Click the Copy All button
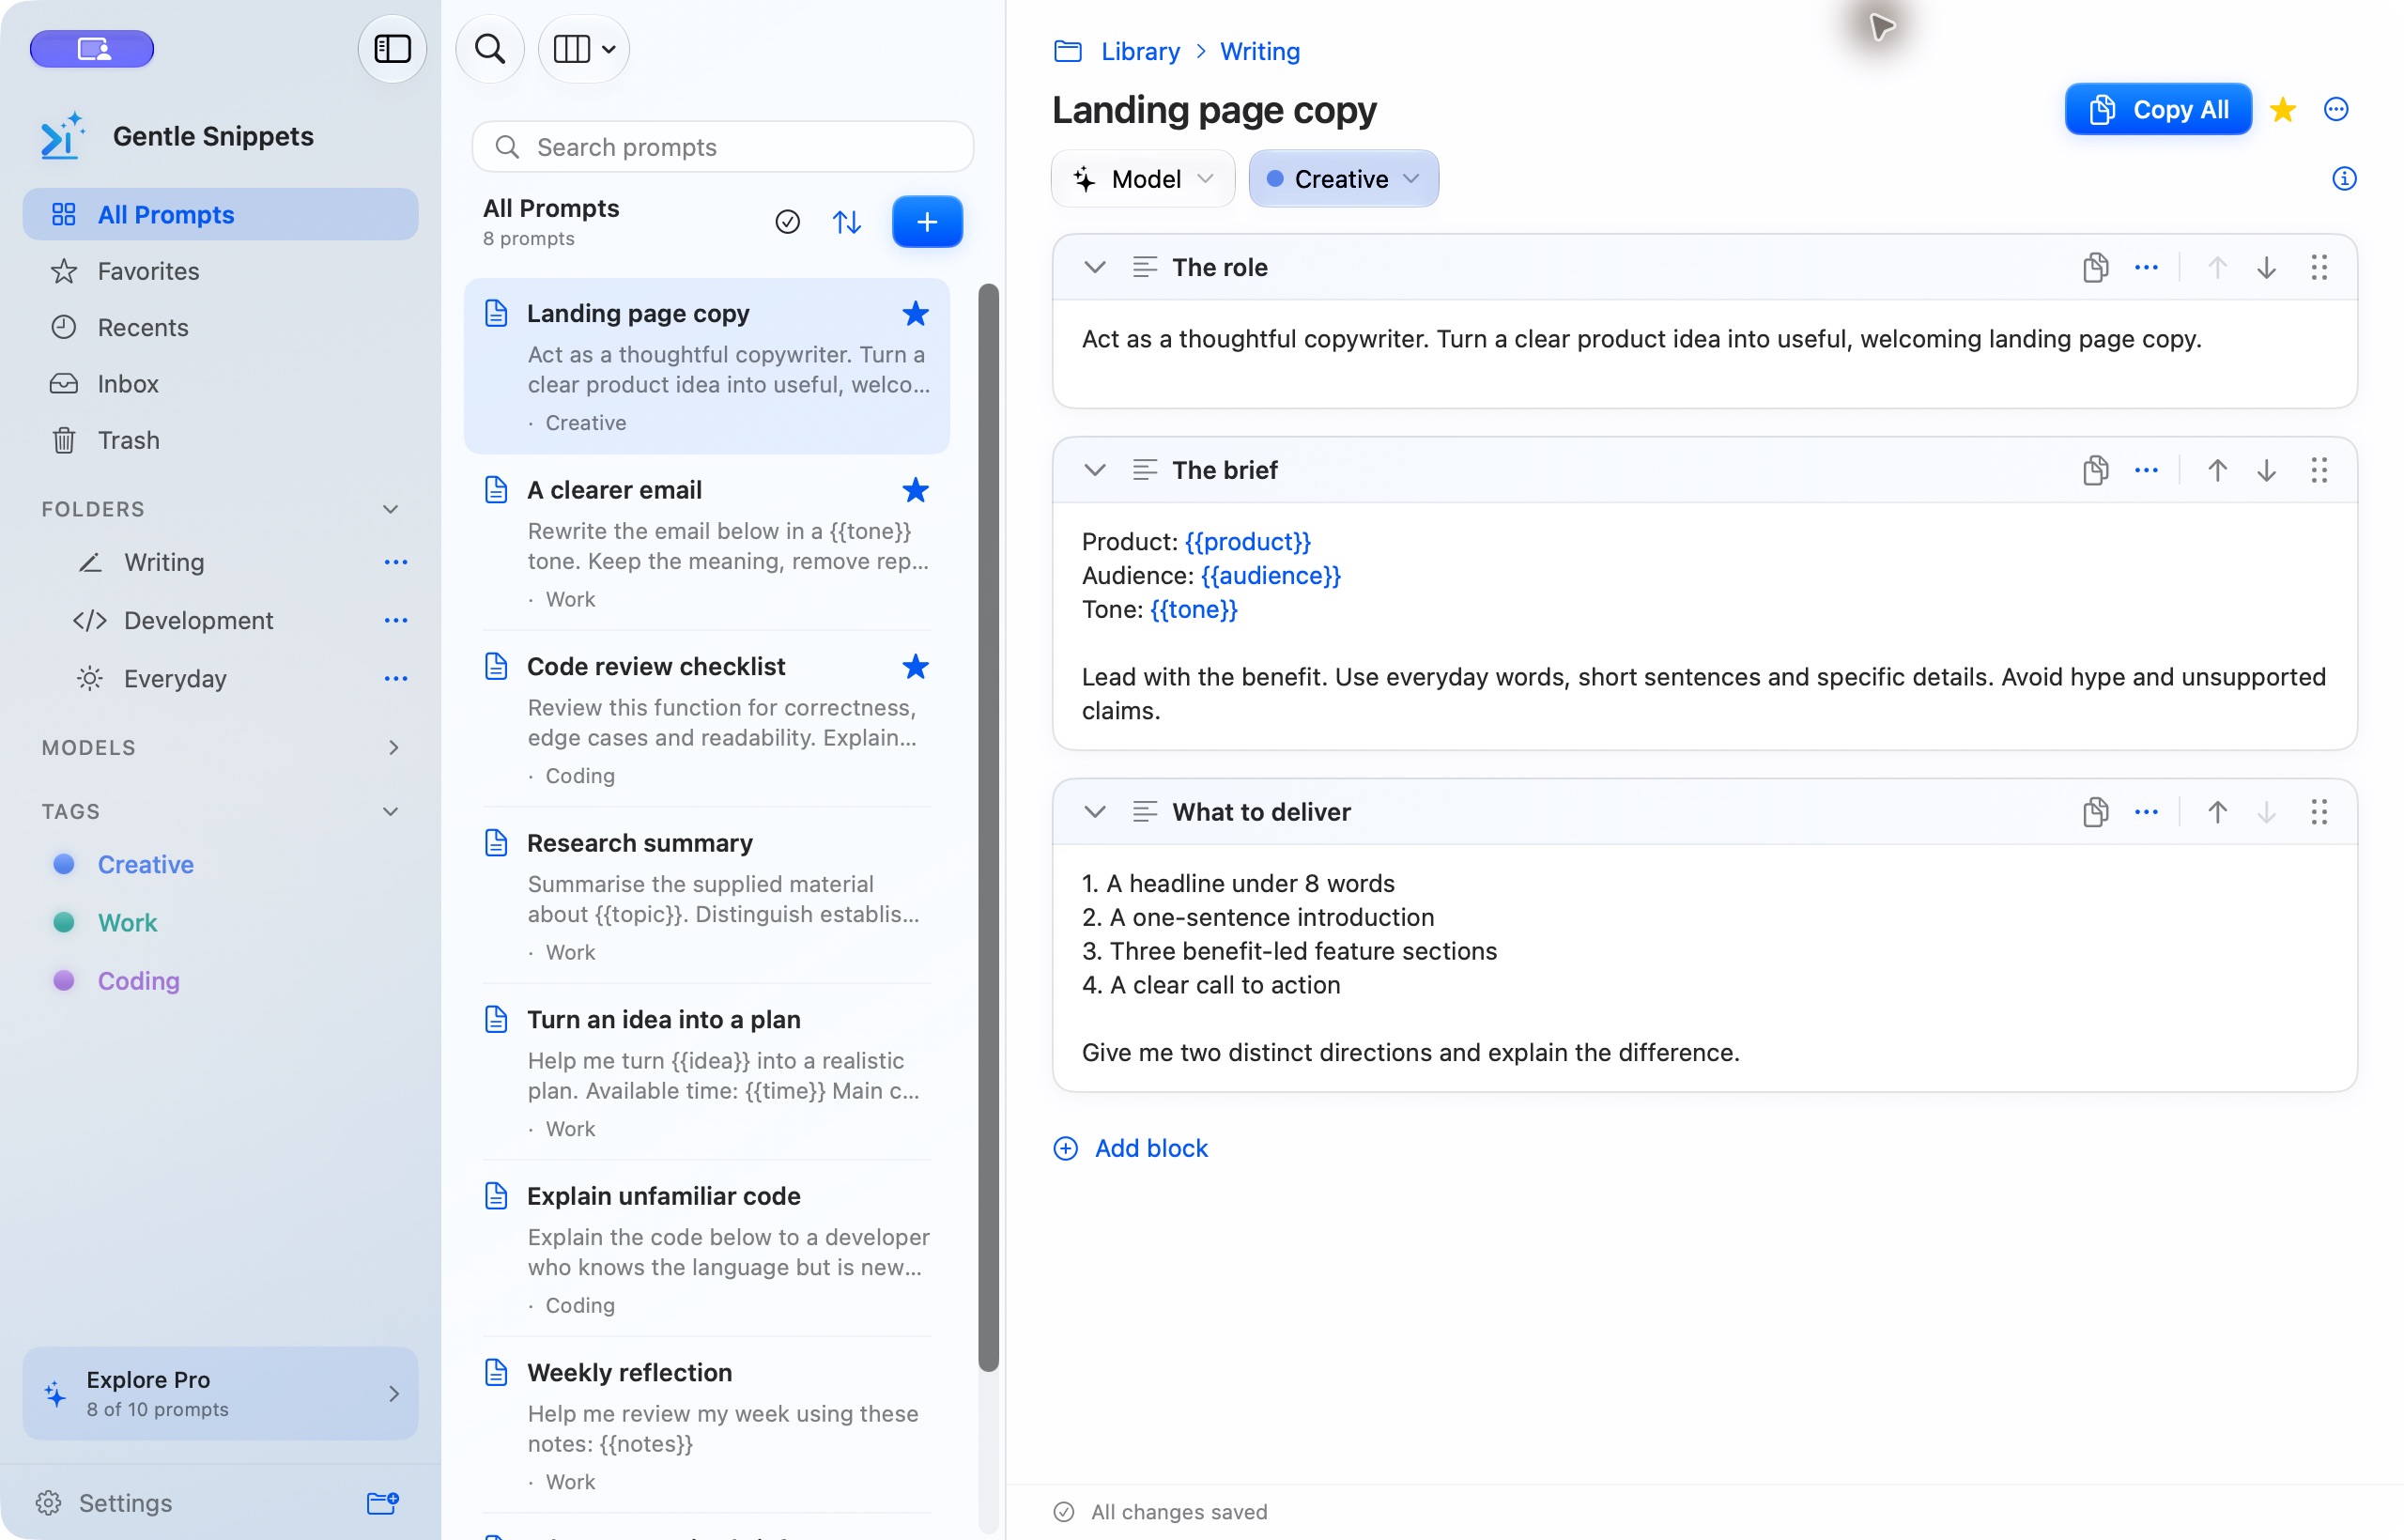 pyautogui.click(x=2158, y=109)
